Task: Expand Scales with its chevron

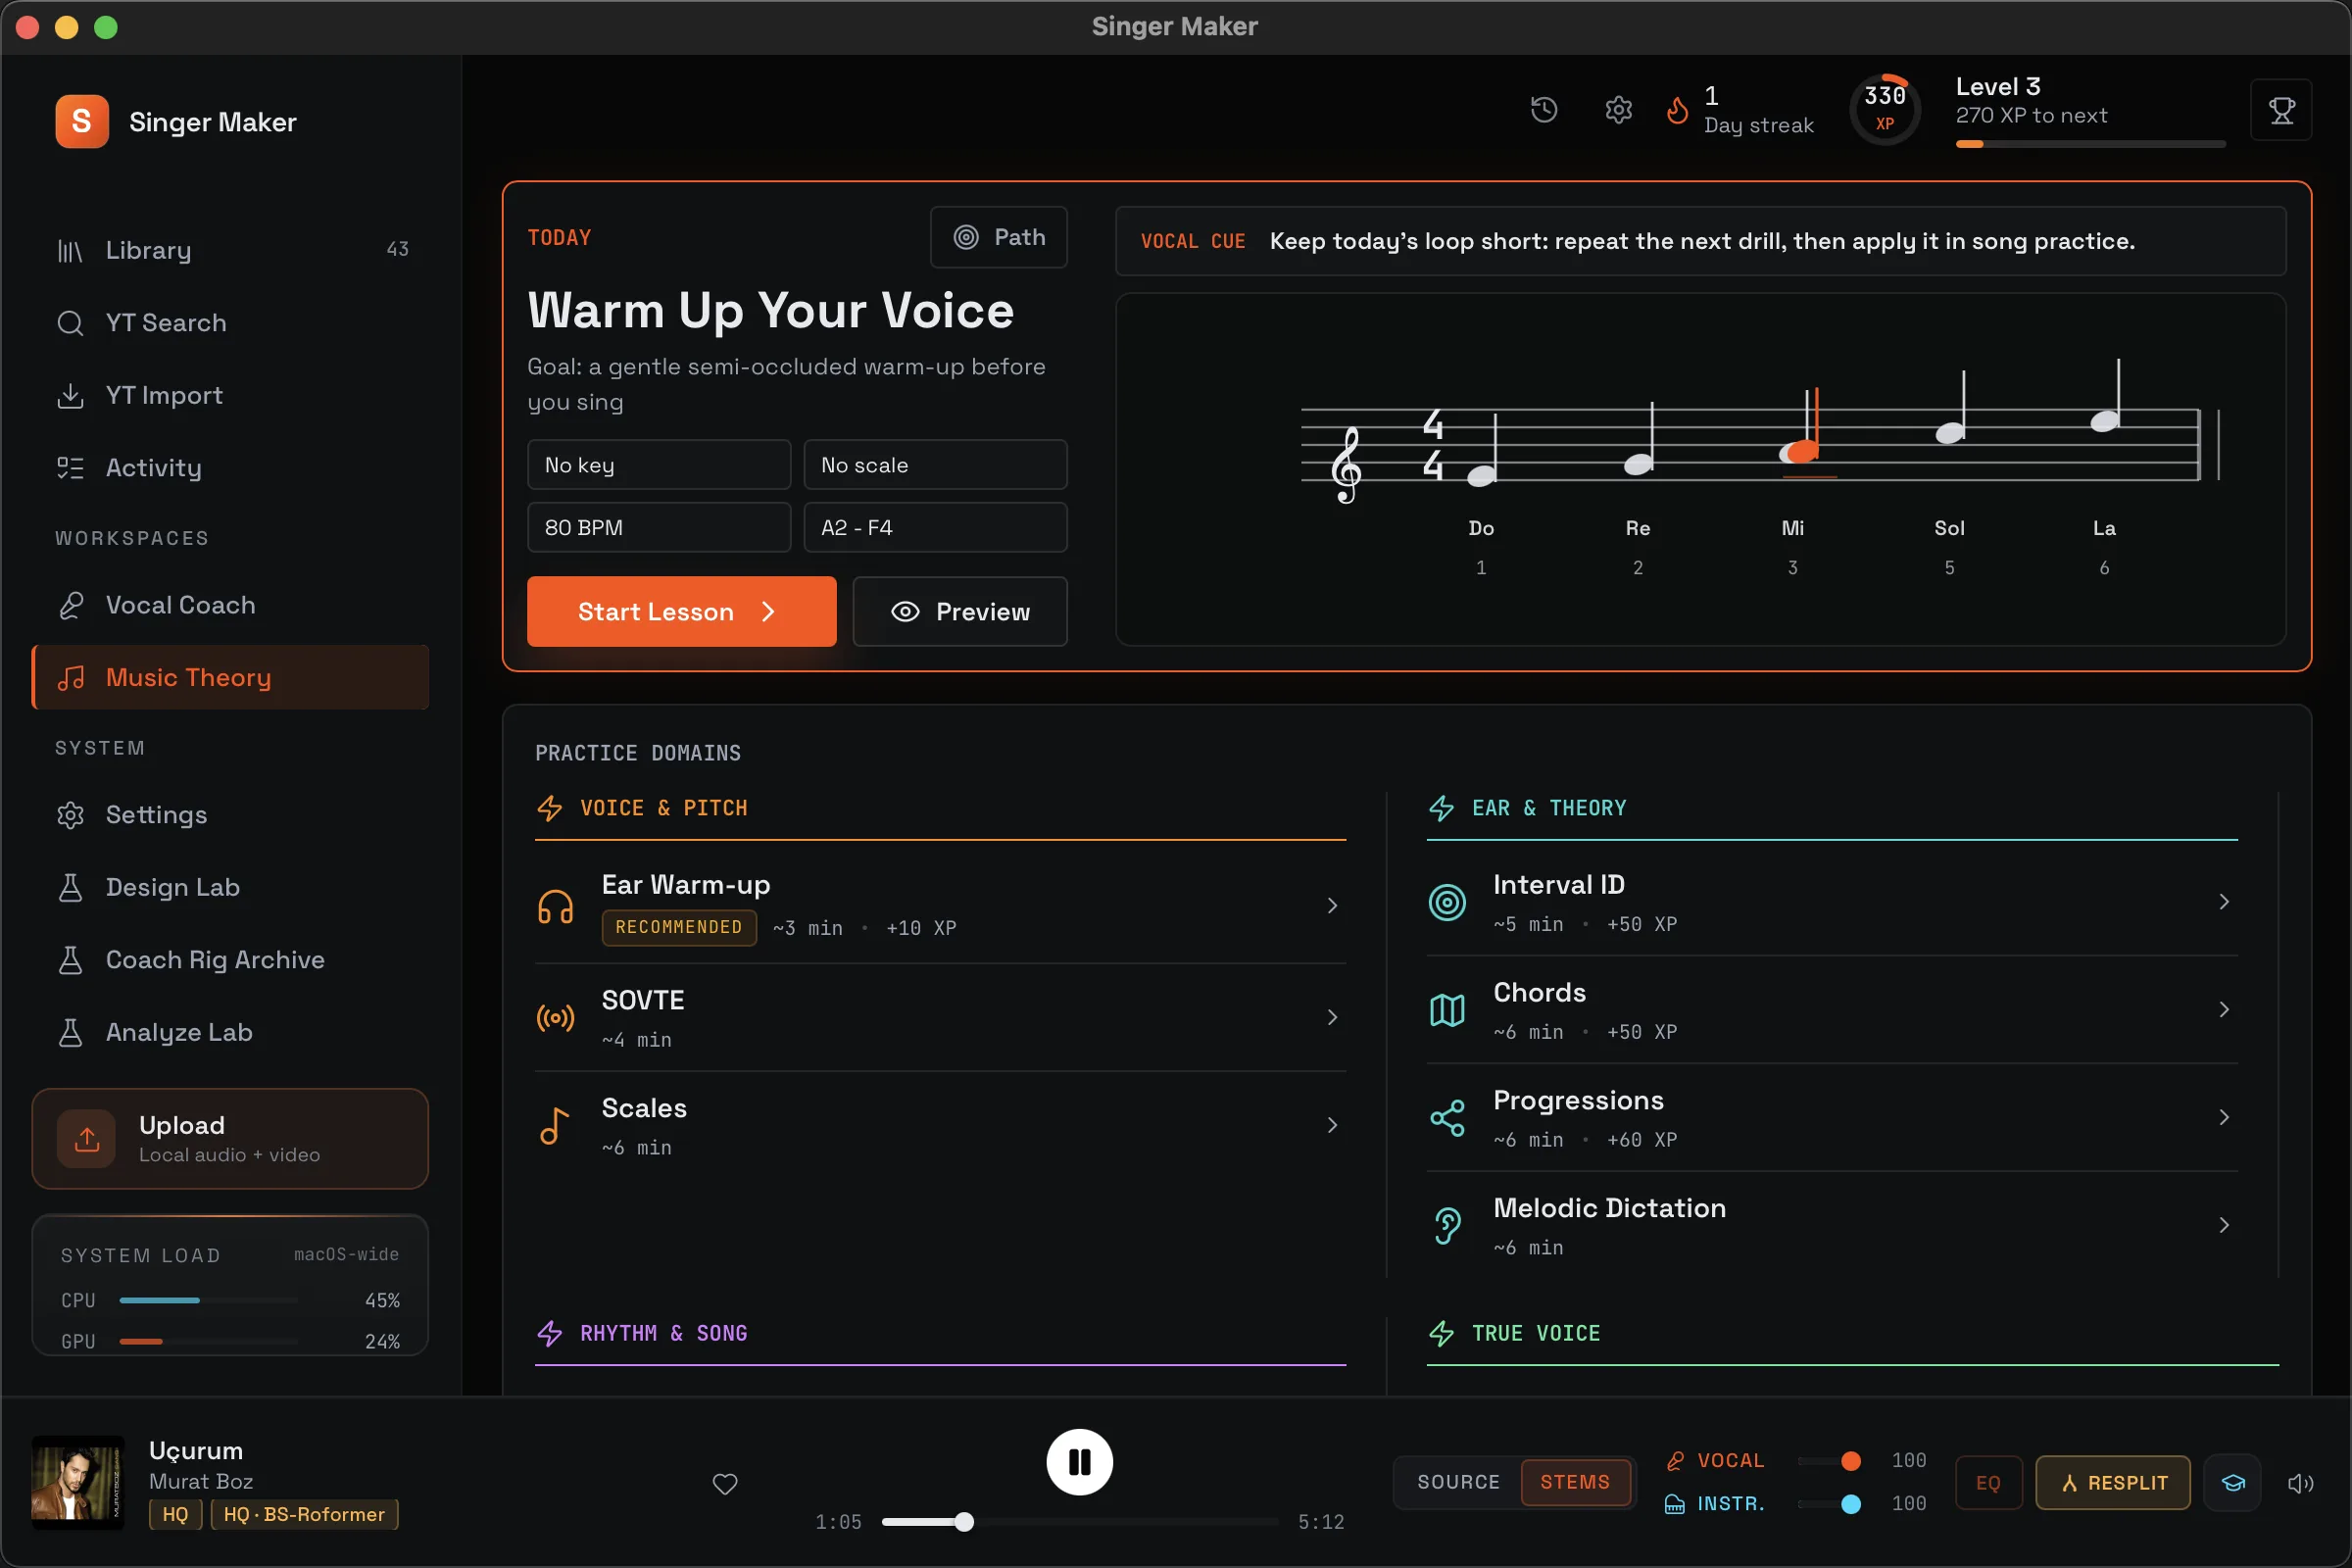Action: [x=1332, y=1126]
